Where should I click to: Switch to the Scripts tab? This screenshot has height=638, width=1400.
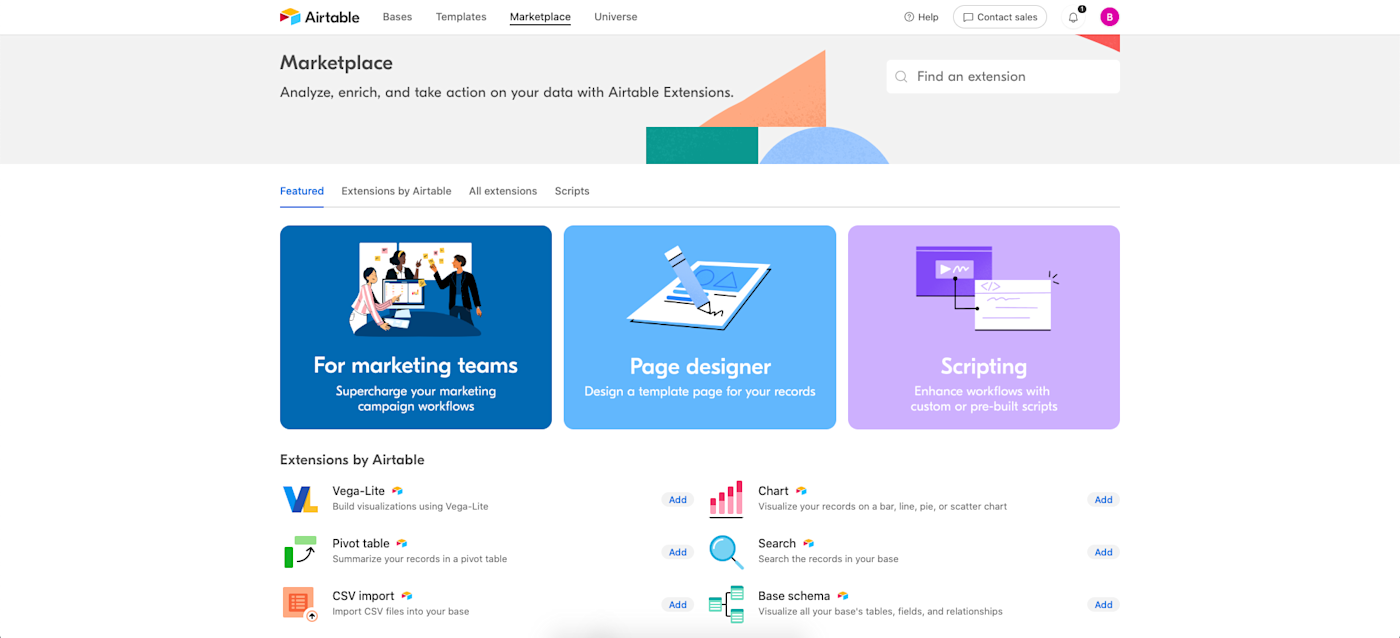tap(572, 191)
